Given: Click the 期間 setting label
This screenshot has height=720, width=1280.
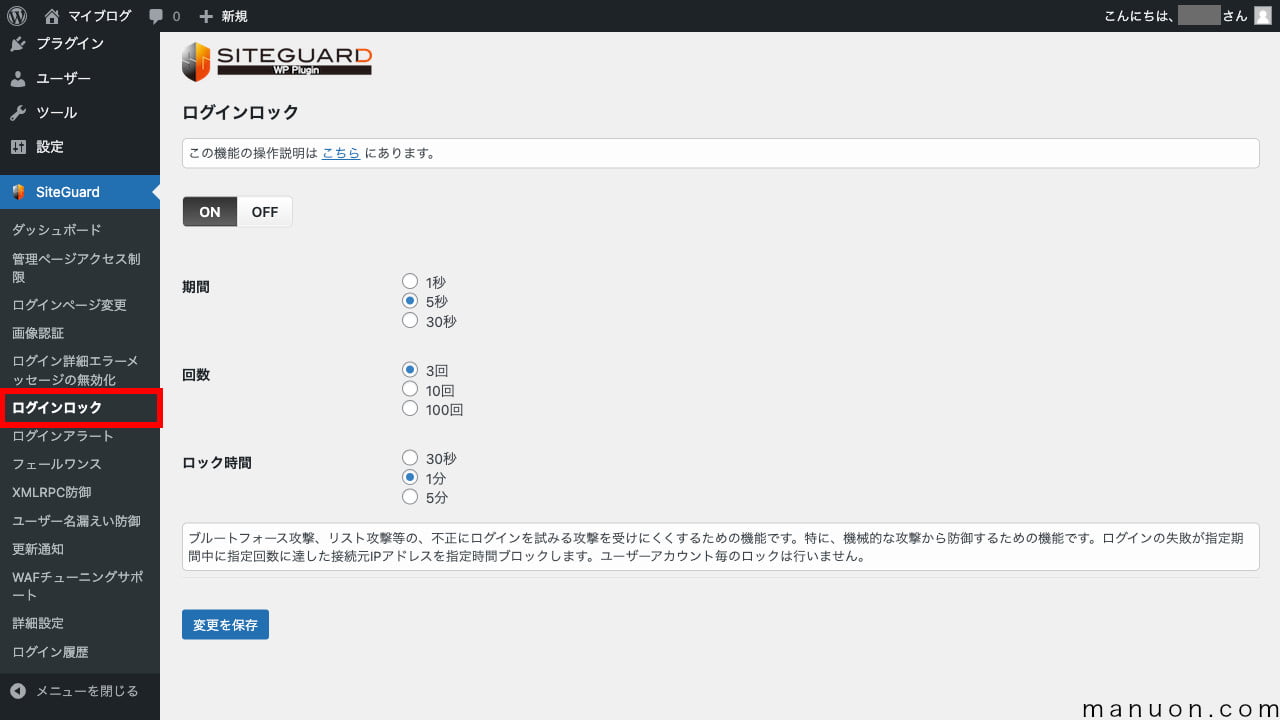Looking at the screenshot, I should (x=196, y=287).
